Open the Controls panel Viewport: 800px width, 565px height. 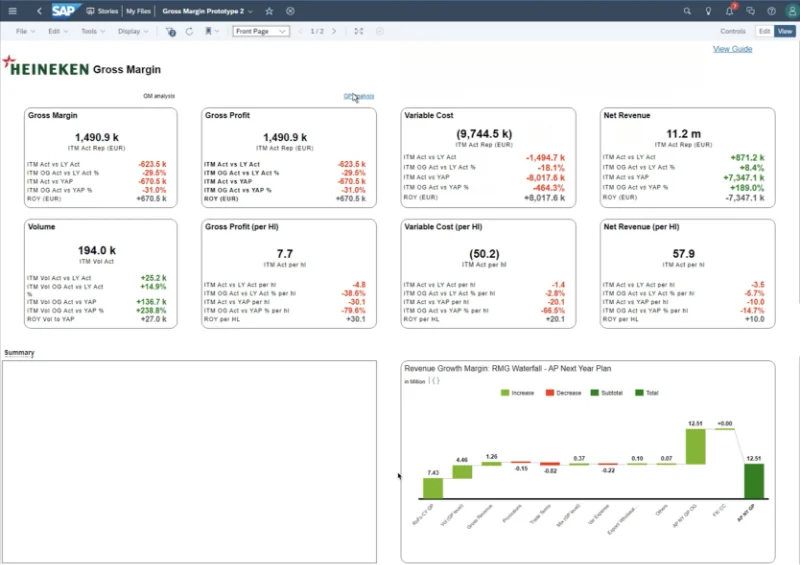click(x=733, y=31)
